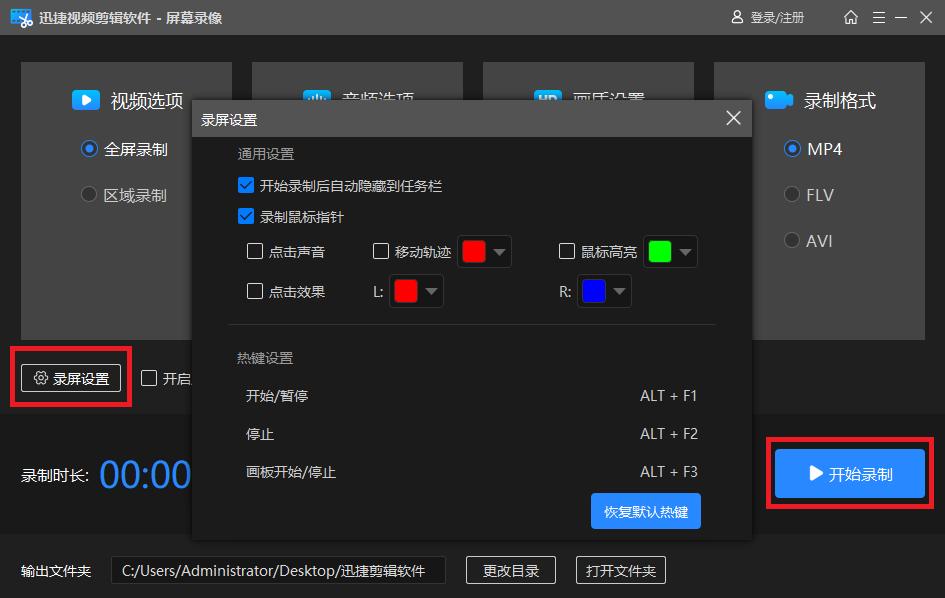Image resolution: width=945 pixels, height=598 pixels.
Task: Open the left-click L color dropdown
Action: 431,290
